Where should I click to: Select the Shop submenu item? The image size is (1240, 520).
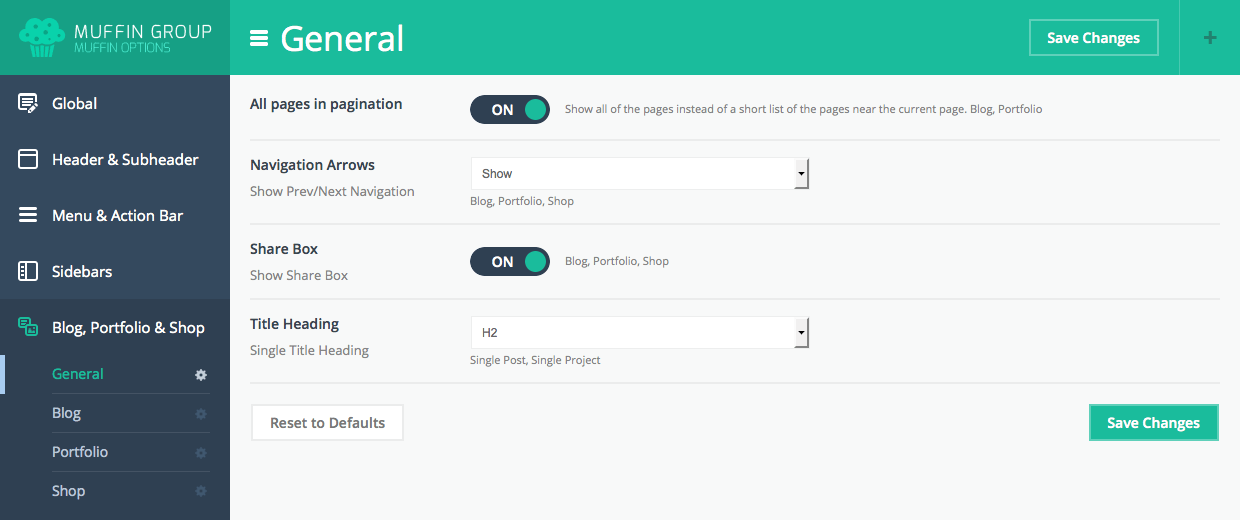coord(68,491)
